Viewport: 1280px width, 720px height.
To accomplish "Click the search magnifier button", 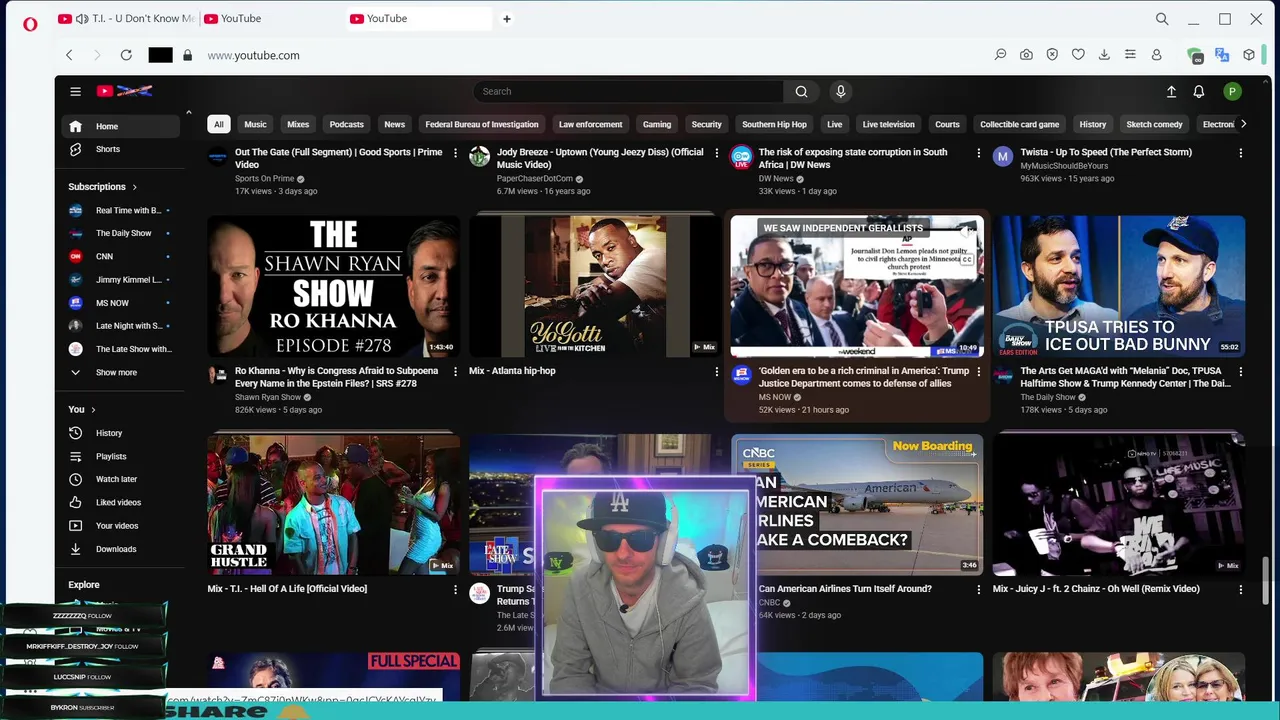I will [801, 91].
